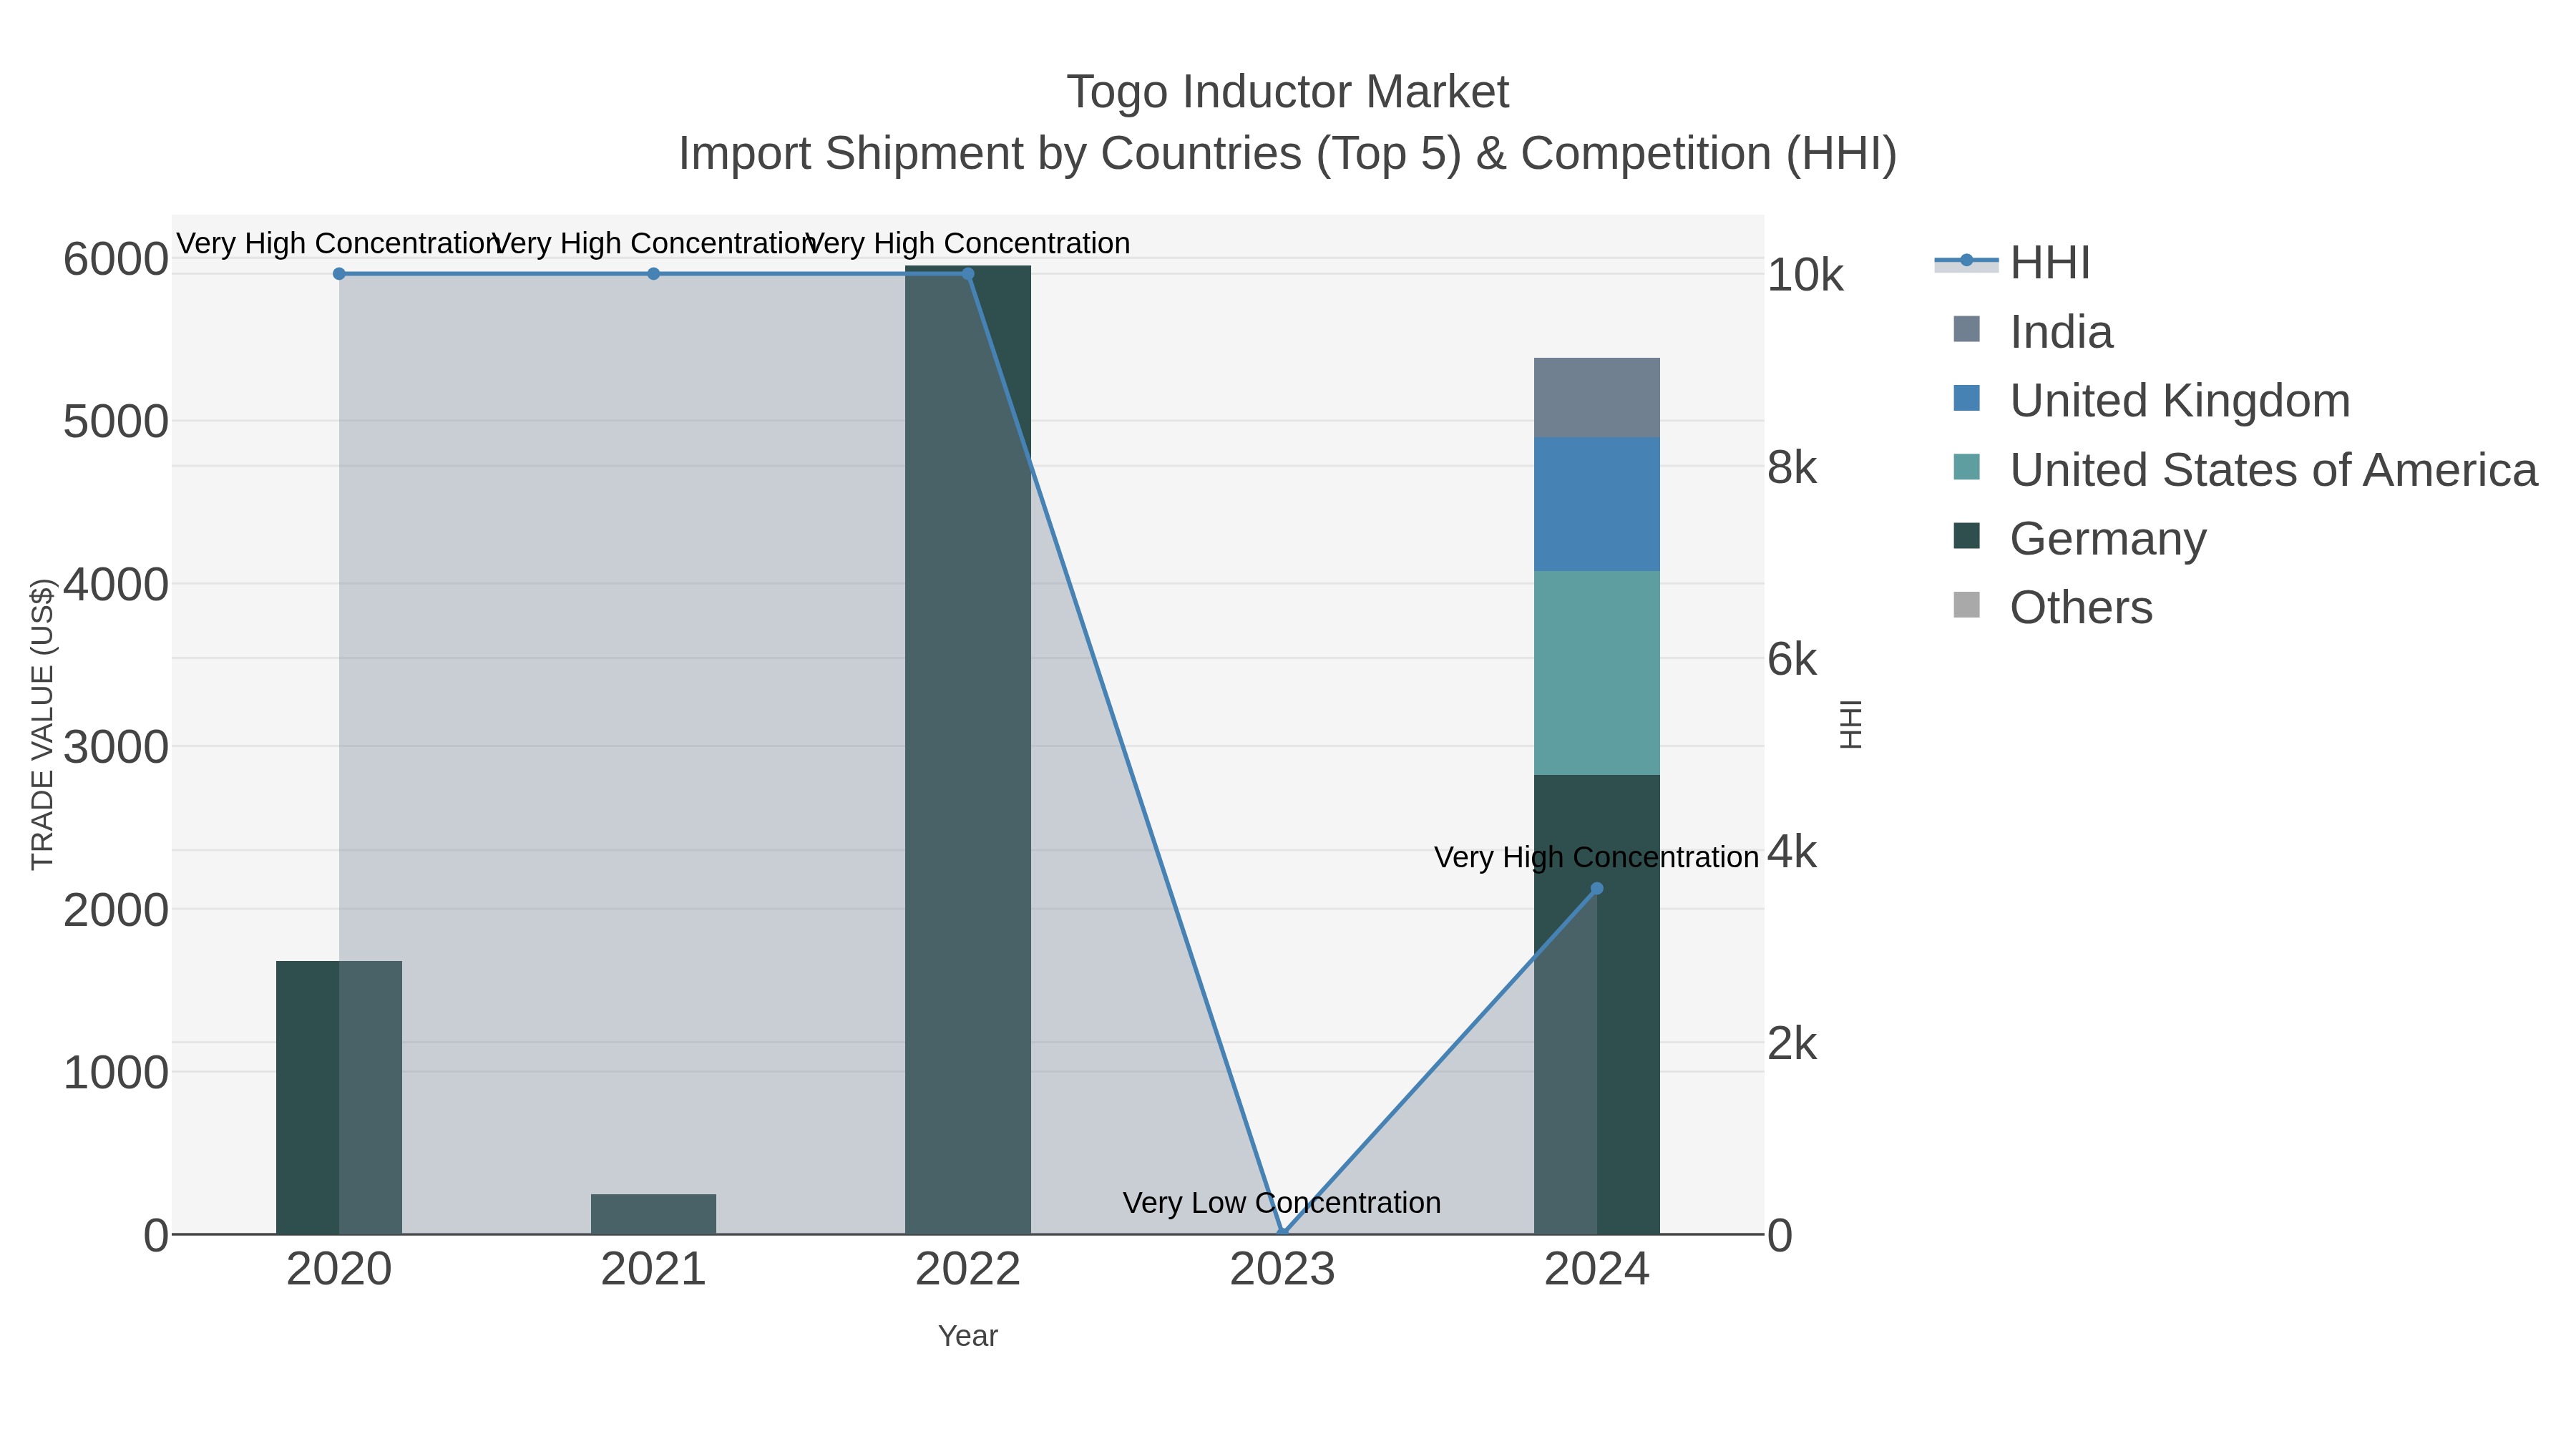2576x1449 pixels.
Task: Click the 6000 y-axis tick label
Action: point(116,260)
